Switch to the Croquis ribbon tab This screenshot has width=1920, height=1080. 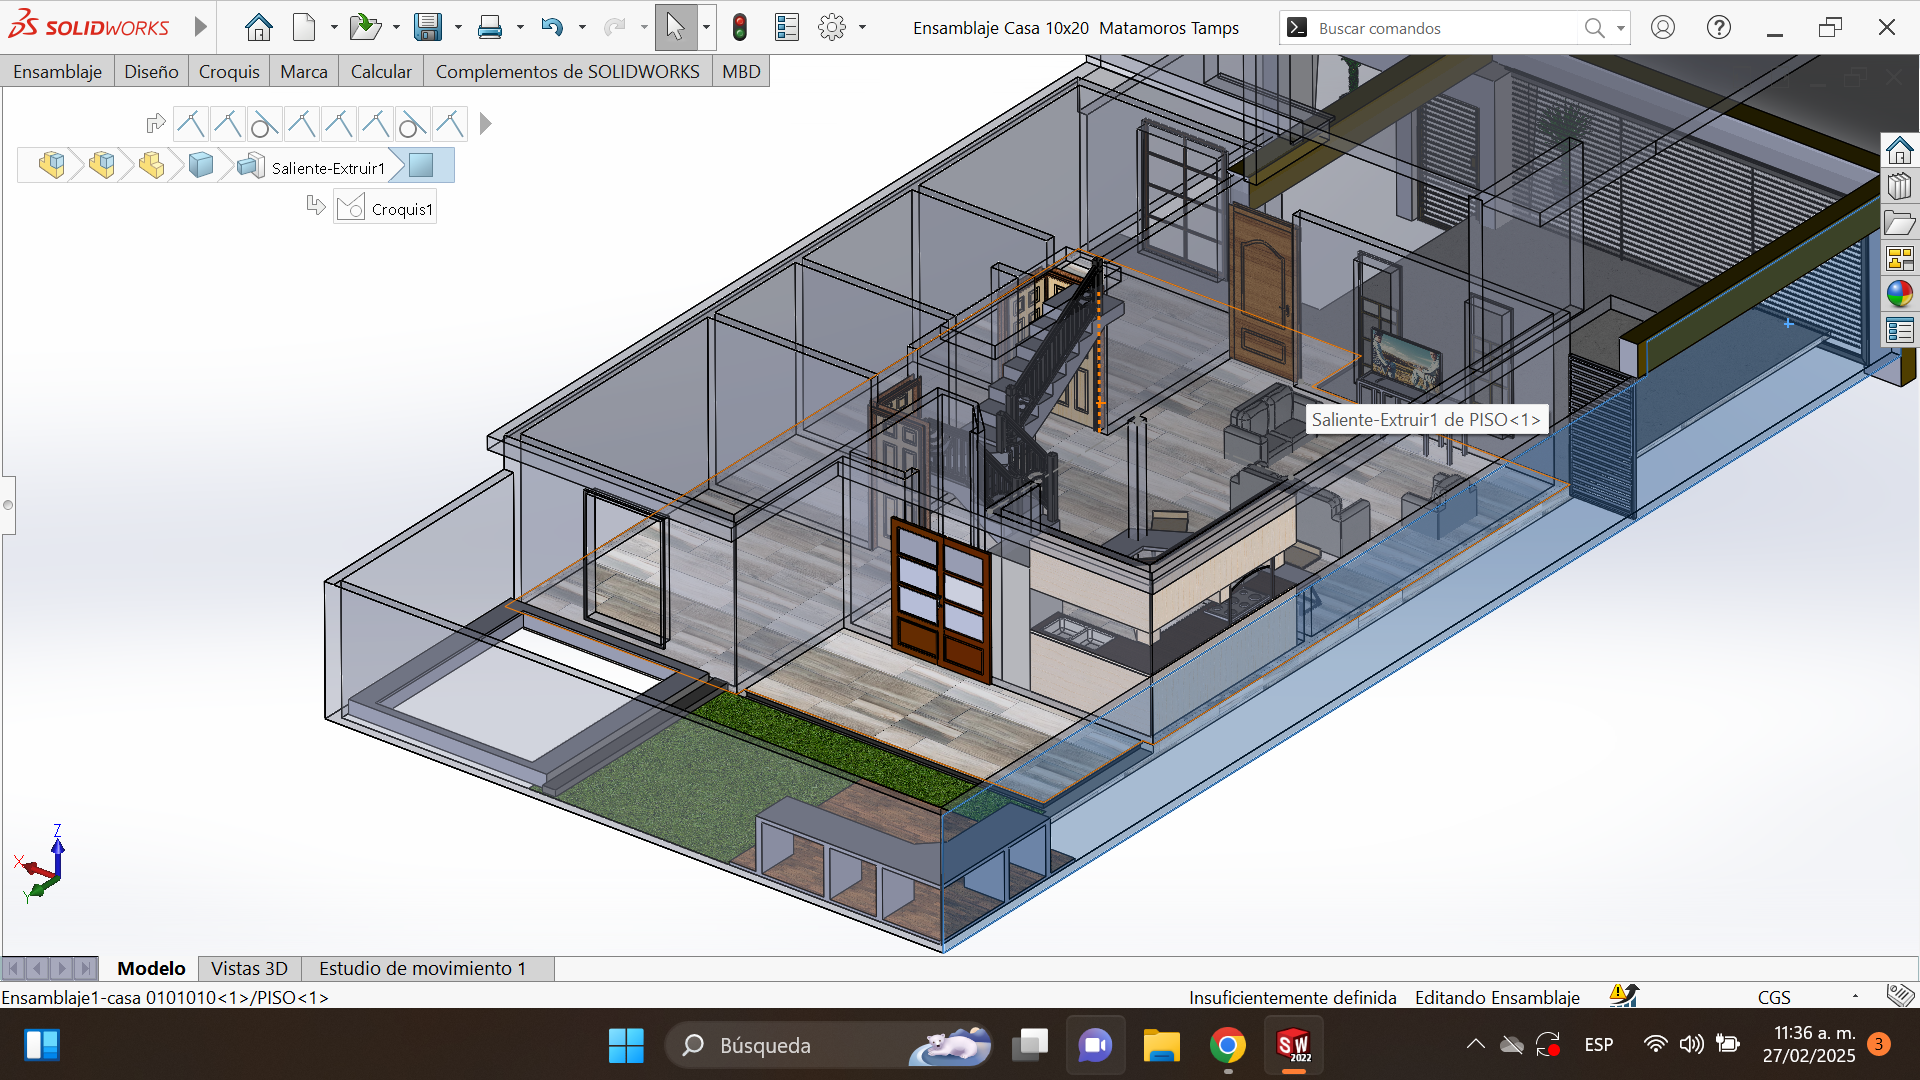tap(228, 71)
